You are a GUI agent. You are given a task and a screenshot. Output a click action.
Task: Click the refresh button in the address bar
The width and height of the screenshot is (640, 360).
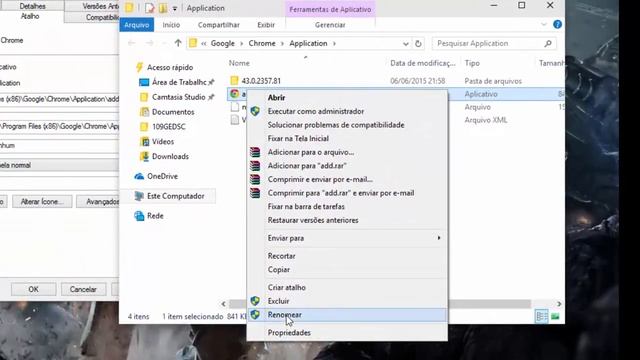click(418, 43)
